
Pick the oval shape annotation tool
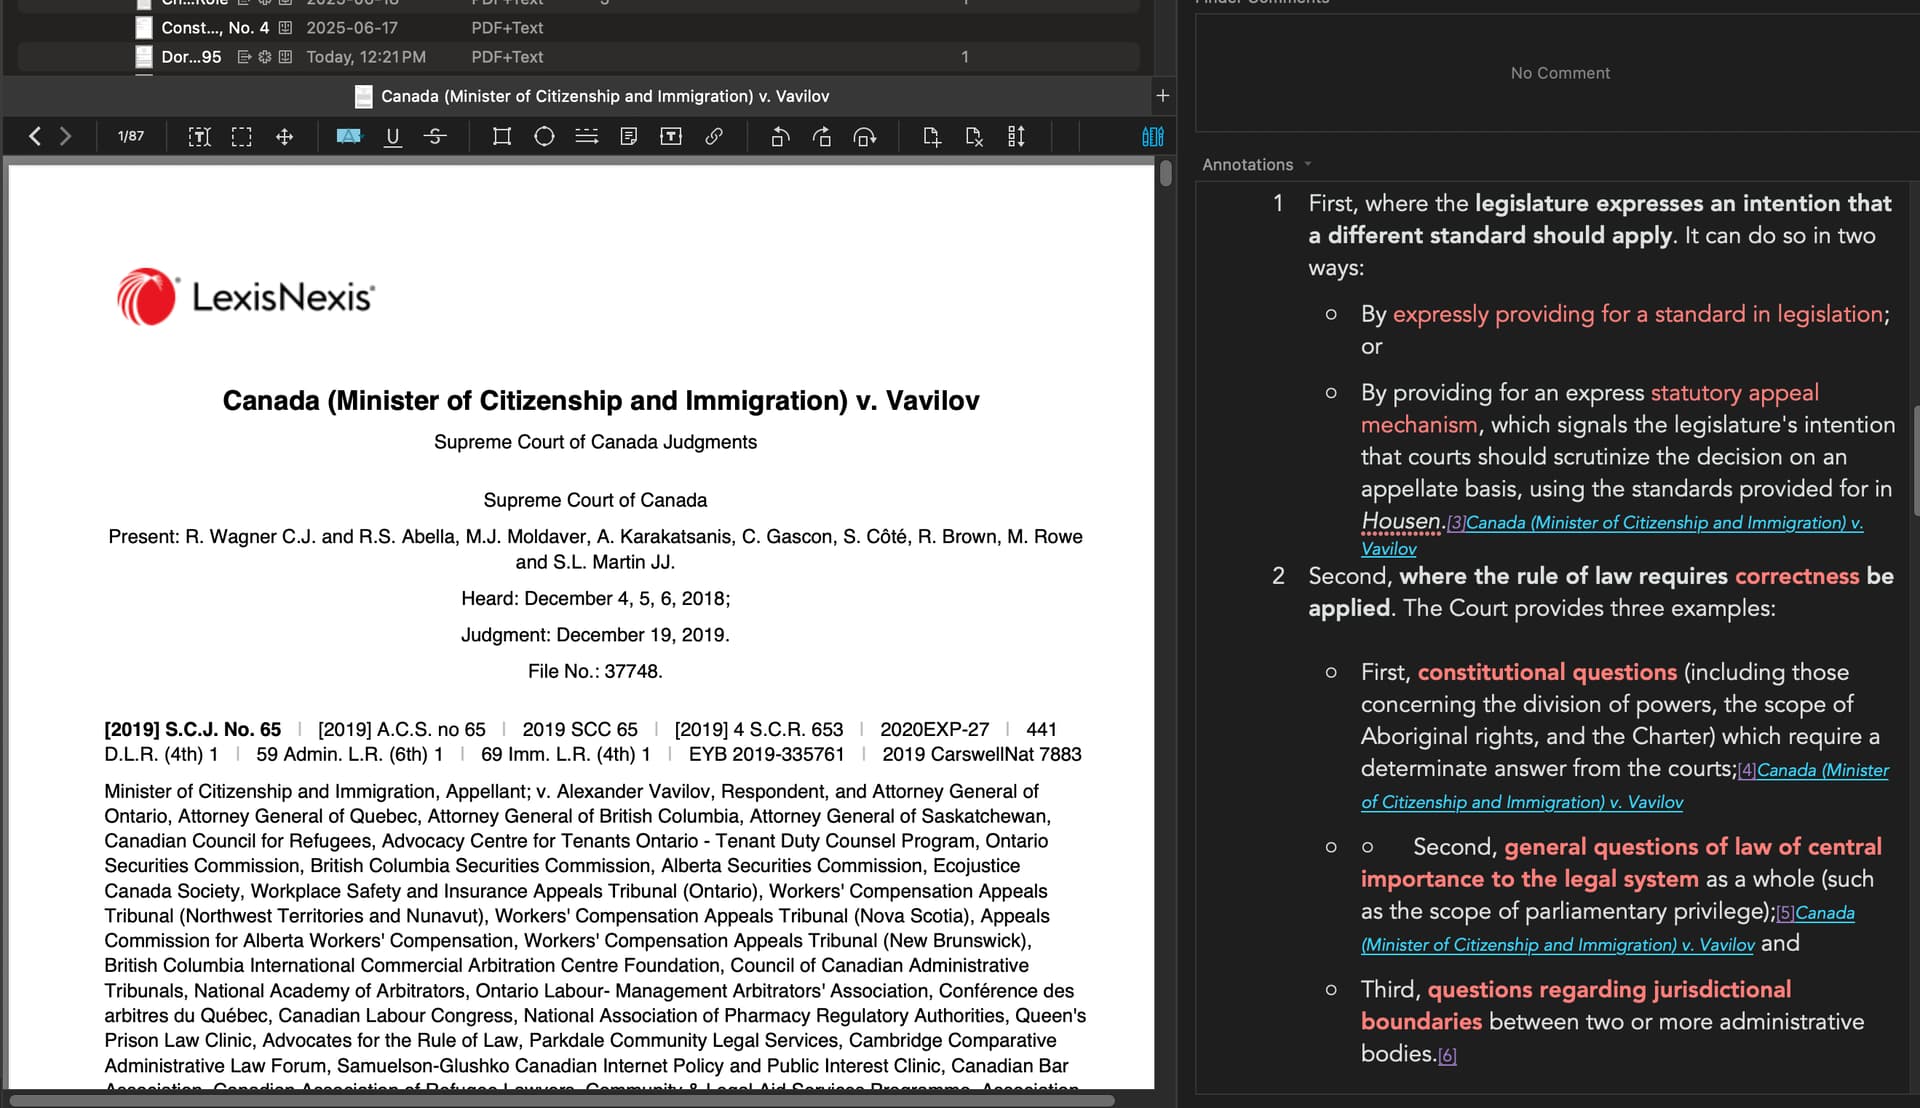544,137
